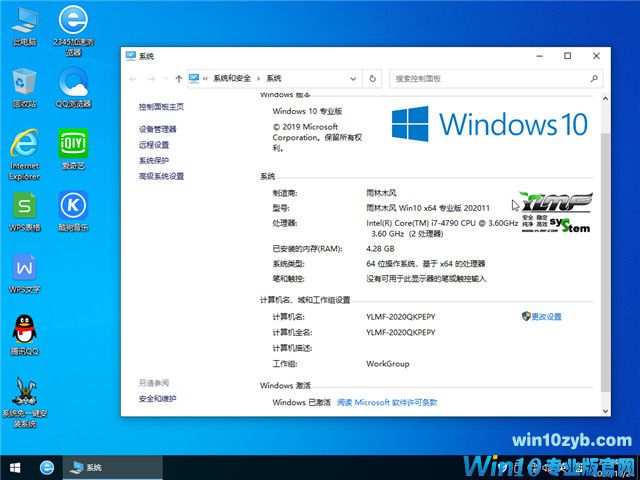Launch the iQIYI desktop app
The width and height of the screenshot is (640, 480).
coord(73,149)
